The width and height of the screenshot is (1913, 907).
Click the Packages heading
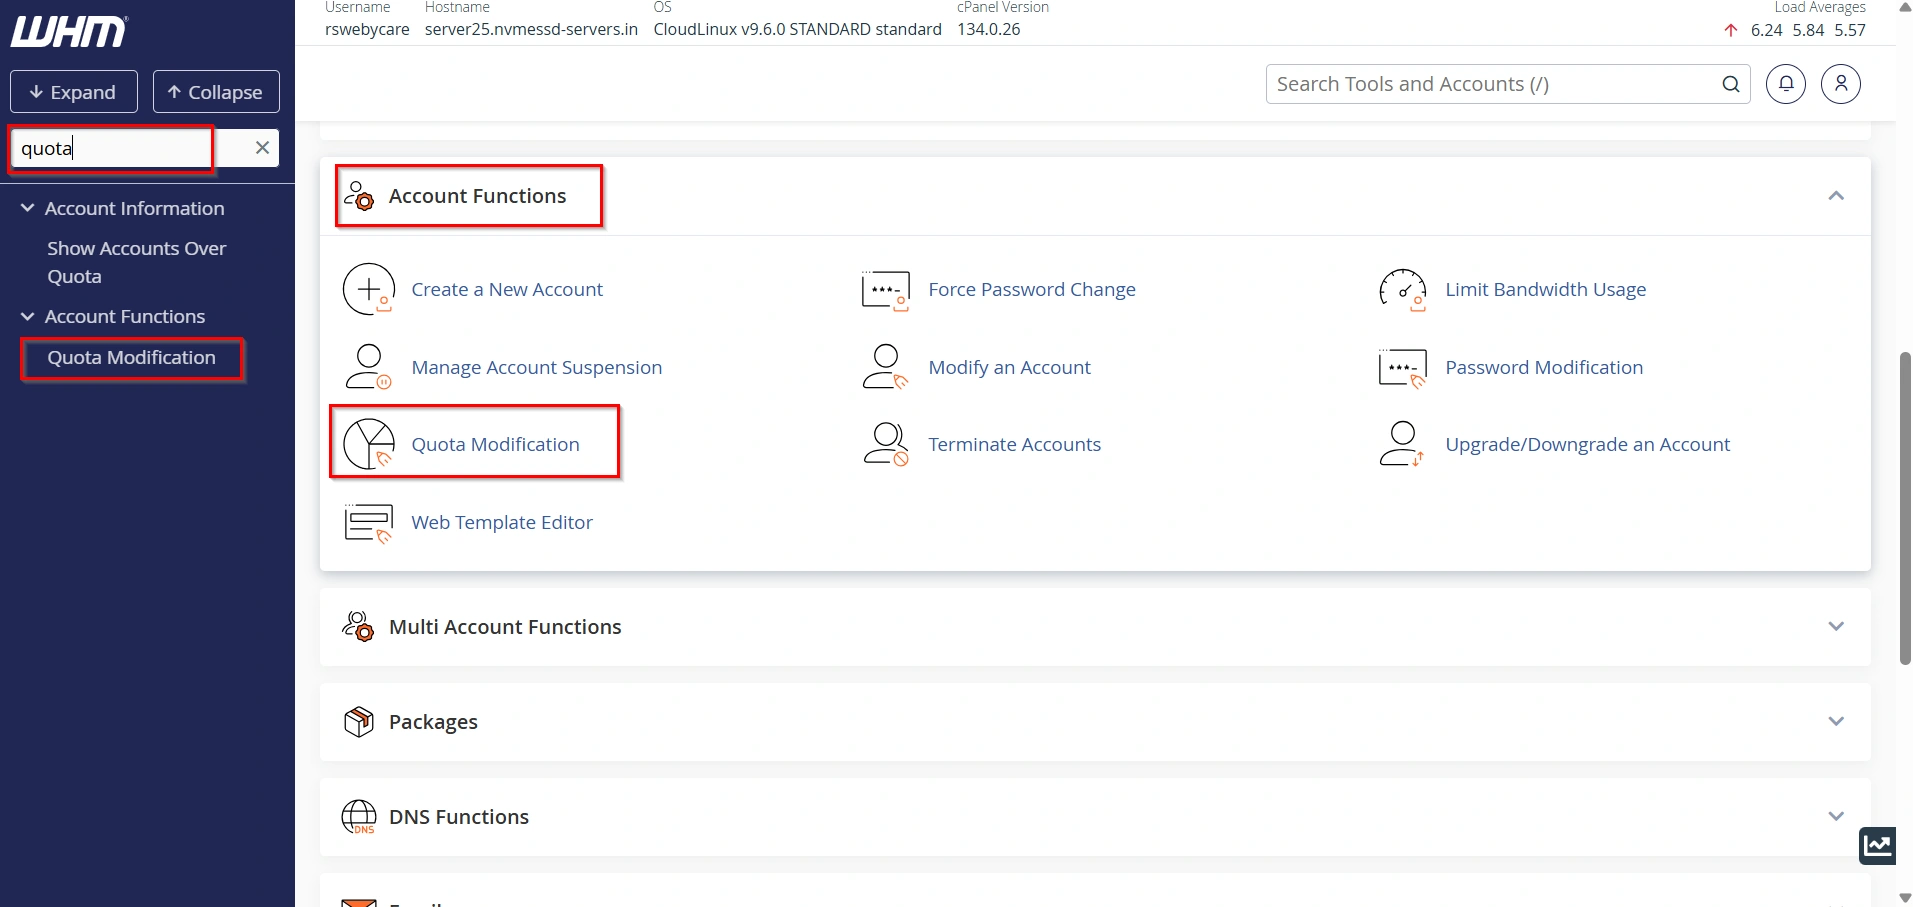click(433, 721)
